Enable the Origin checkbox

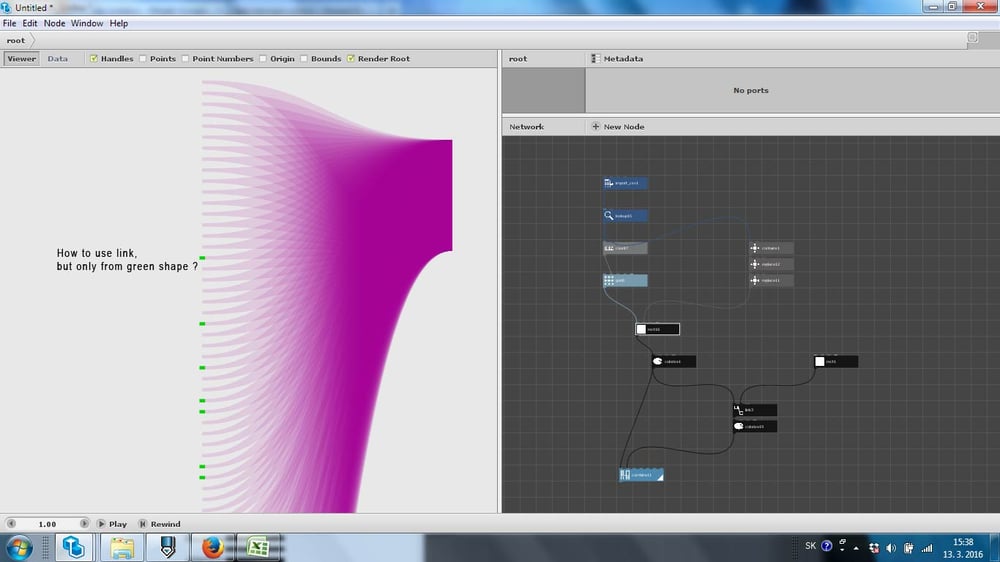tap(263, 59)
